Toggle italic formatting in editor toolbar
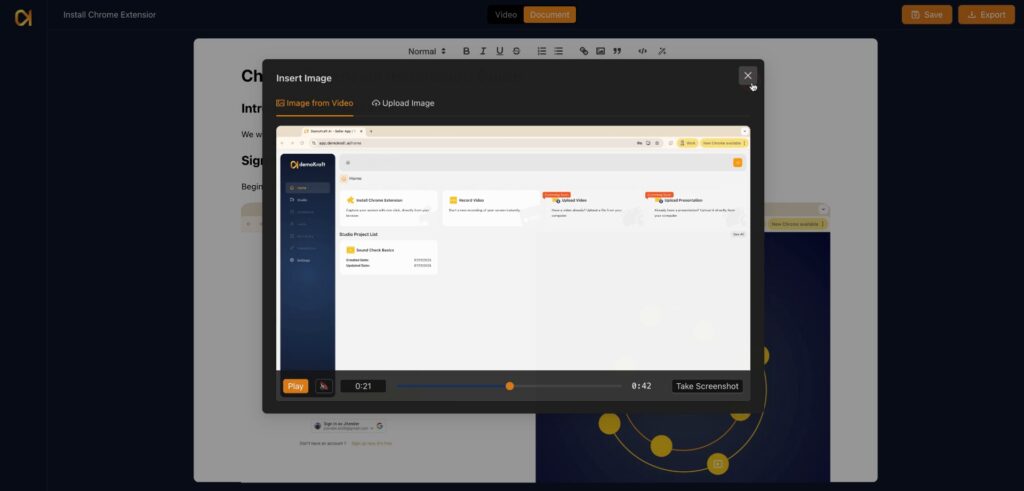The width and height of the screenshot is (1024, 491). pyautogui.click(x=483, y=51)
